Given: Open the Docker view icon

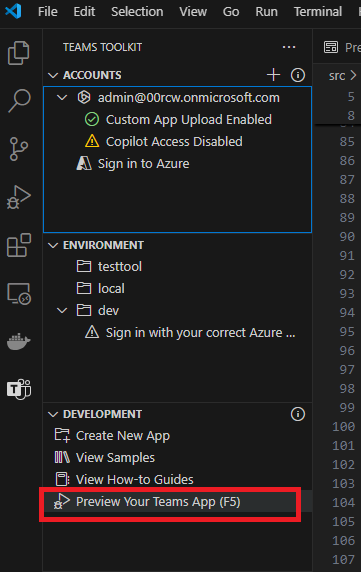Looking at the screenshot, I should 19,341.
